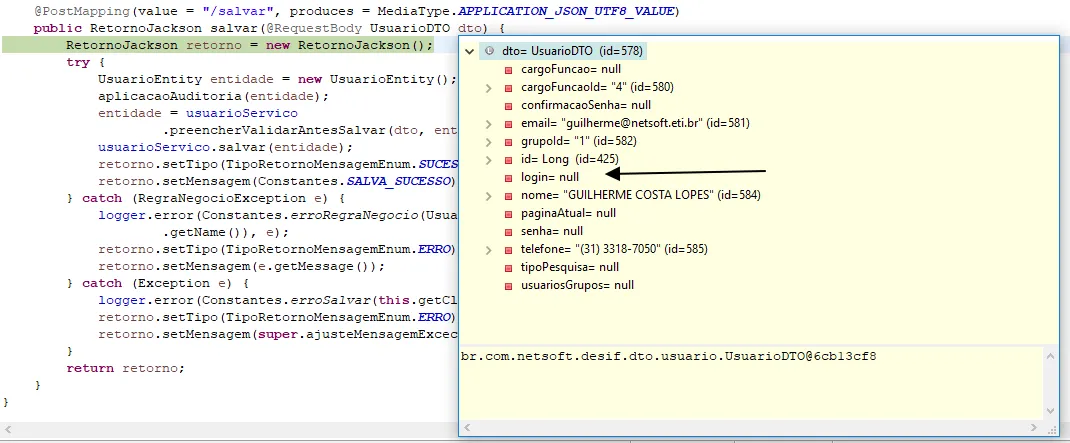Screen dimensions: 1070x443
Task: Click the field icon beside tipoPesquisa
Action: [508, 268]
